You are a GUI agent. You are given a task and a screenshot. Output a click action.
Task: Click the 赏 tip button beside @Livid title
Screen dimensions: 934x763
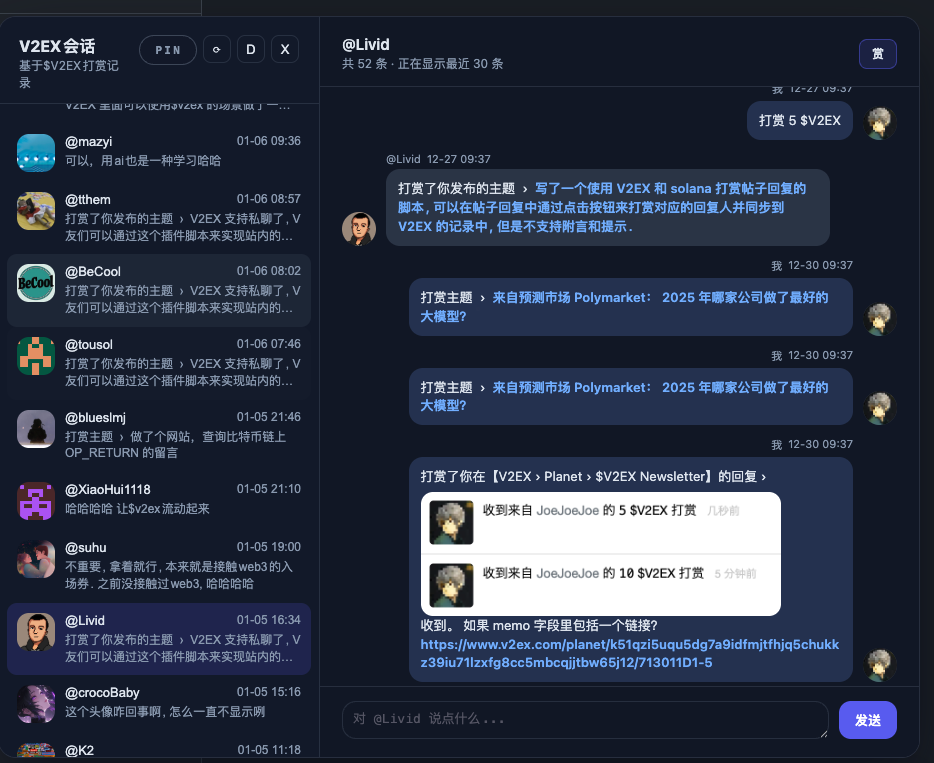pos(877,54)
